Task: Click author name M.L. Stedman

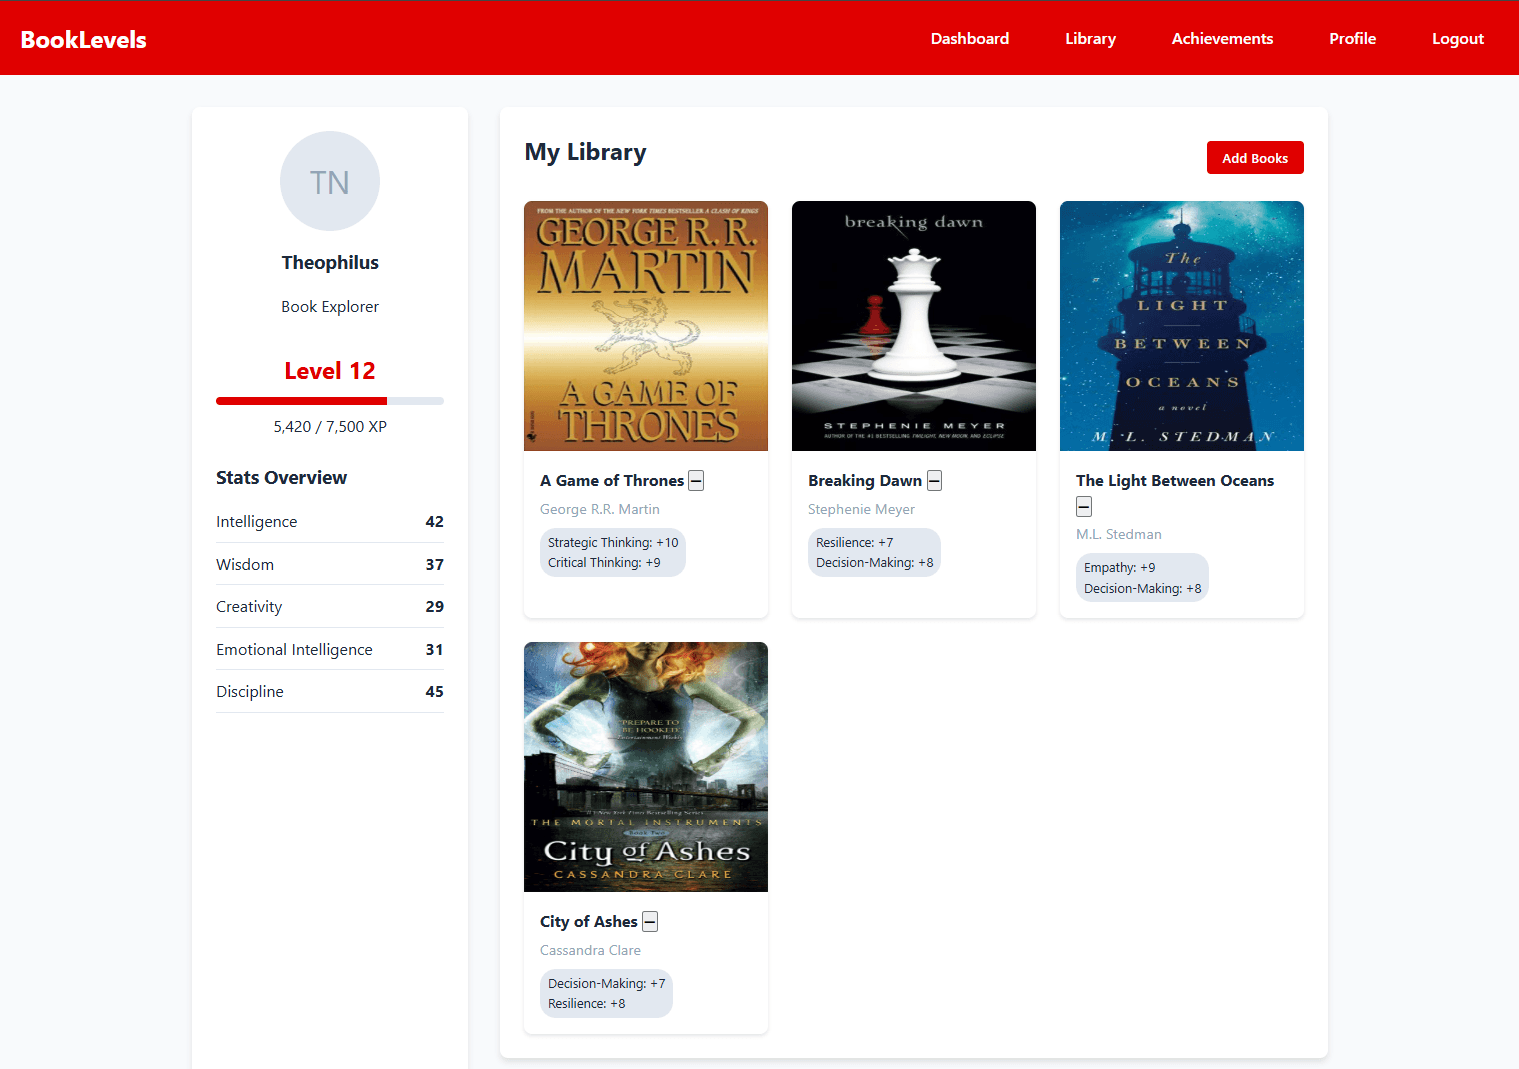Action: pyautogui.click(x=1119, y=535)
